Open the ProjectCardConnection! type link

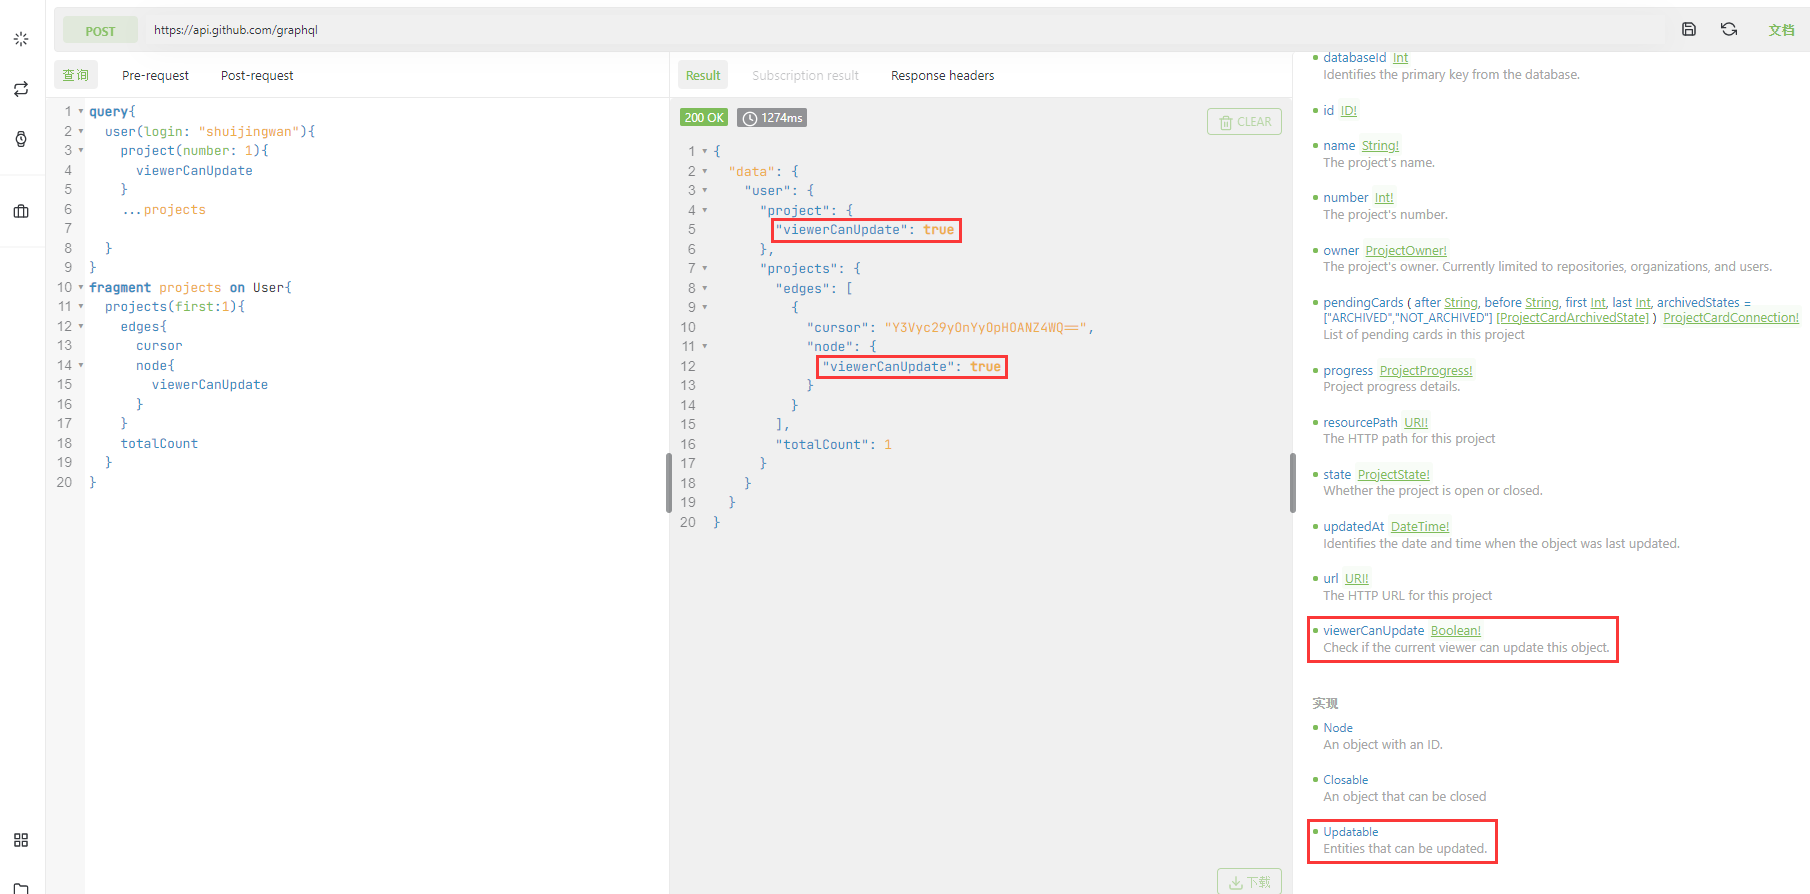(1730, 318)
